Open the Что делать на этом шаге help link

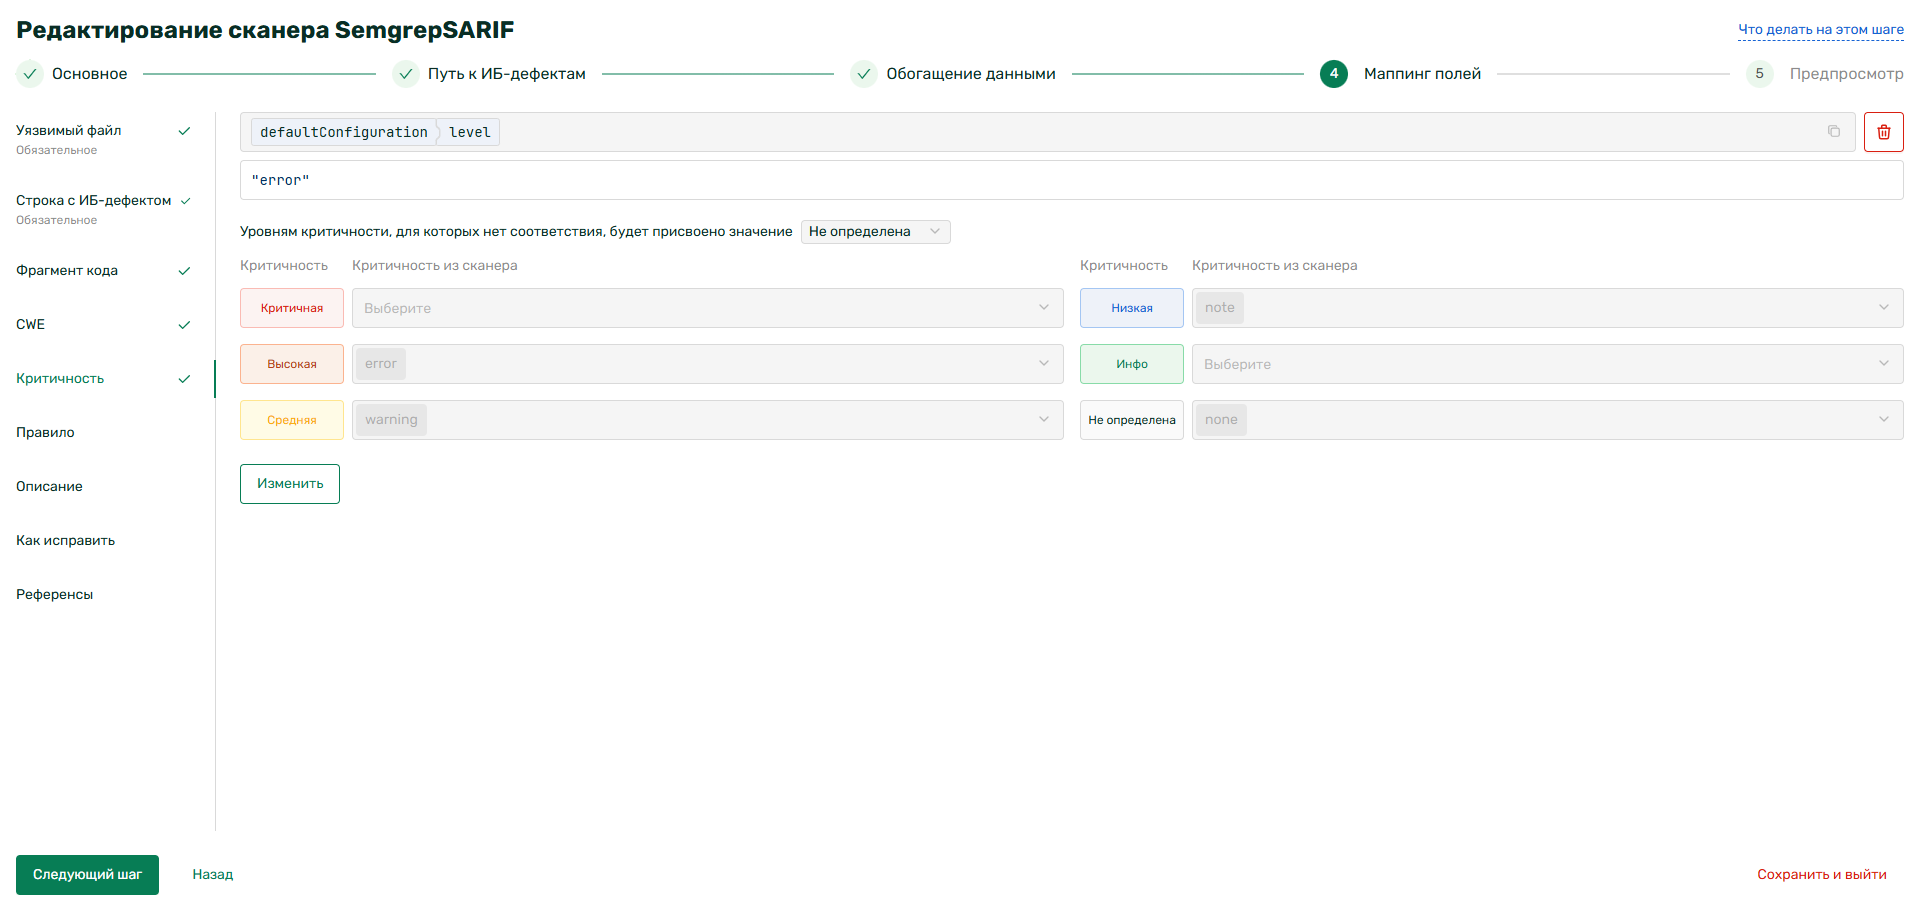tap(1821, 30)
